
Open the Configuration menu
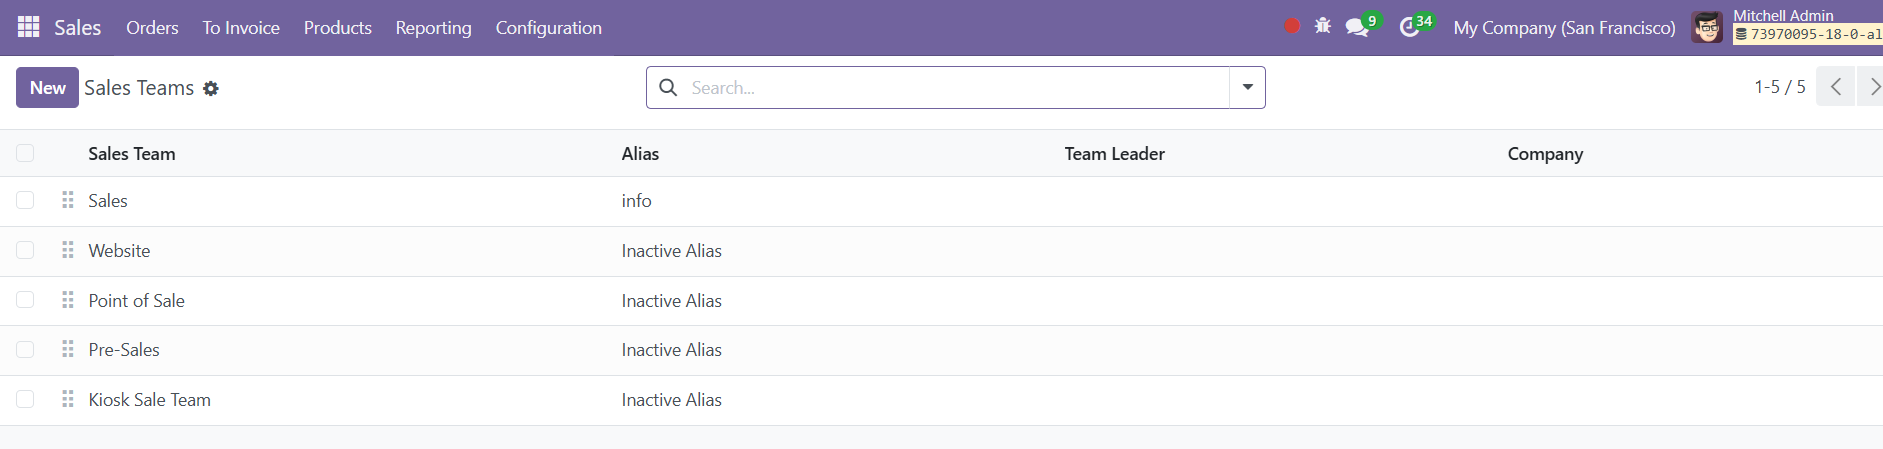click(549, 28)
